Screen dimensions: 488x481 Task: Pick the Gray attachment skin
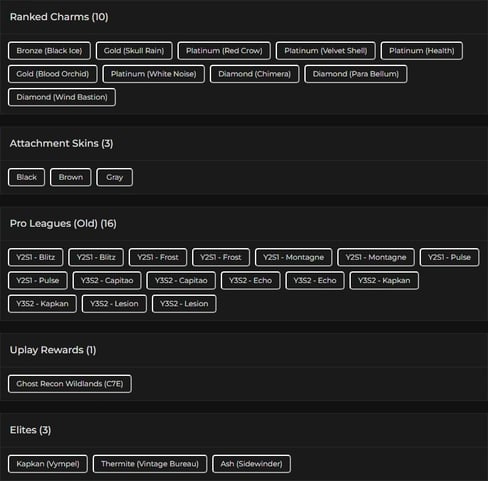coord(114,177)
